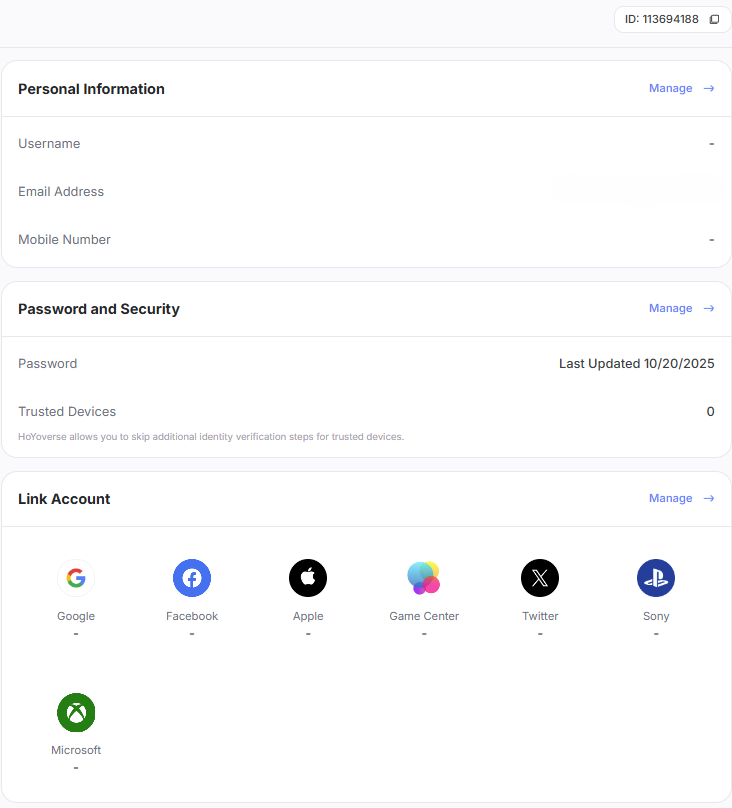Click the arrow beside Link Account Manage
The height and width of the screenshot is (808, 732).
pyautogui.click(x=709, y=498)
